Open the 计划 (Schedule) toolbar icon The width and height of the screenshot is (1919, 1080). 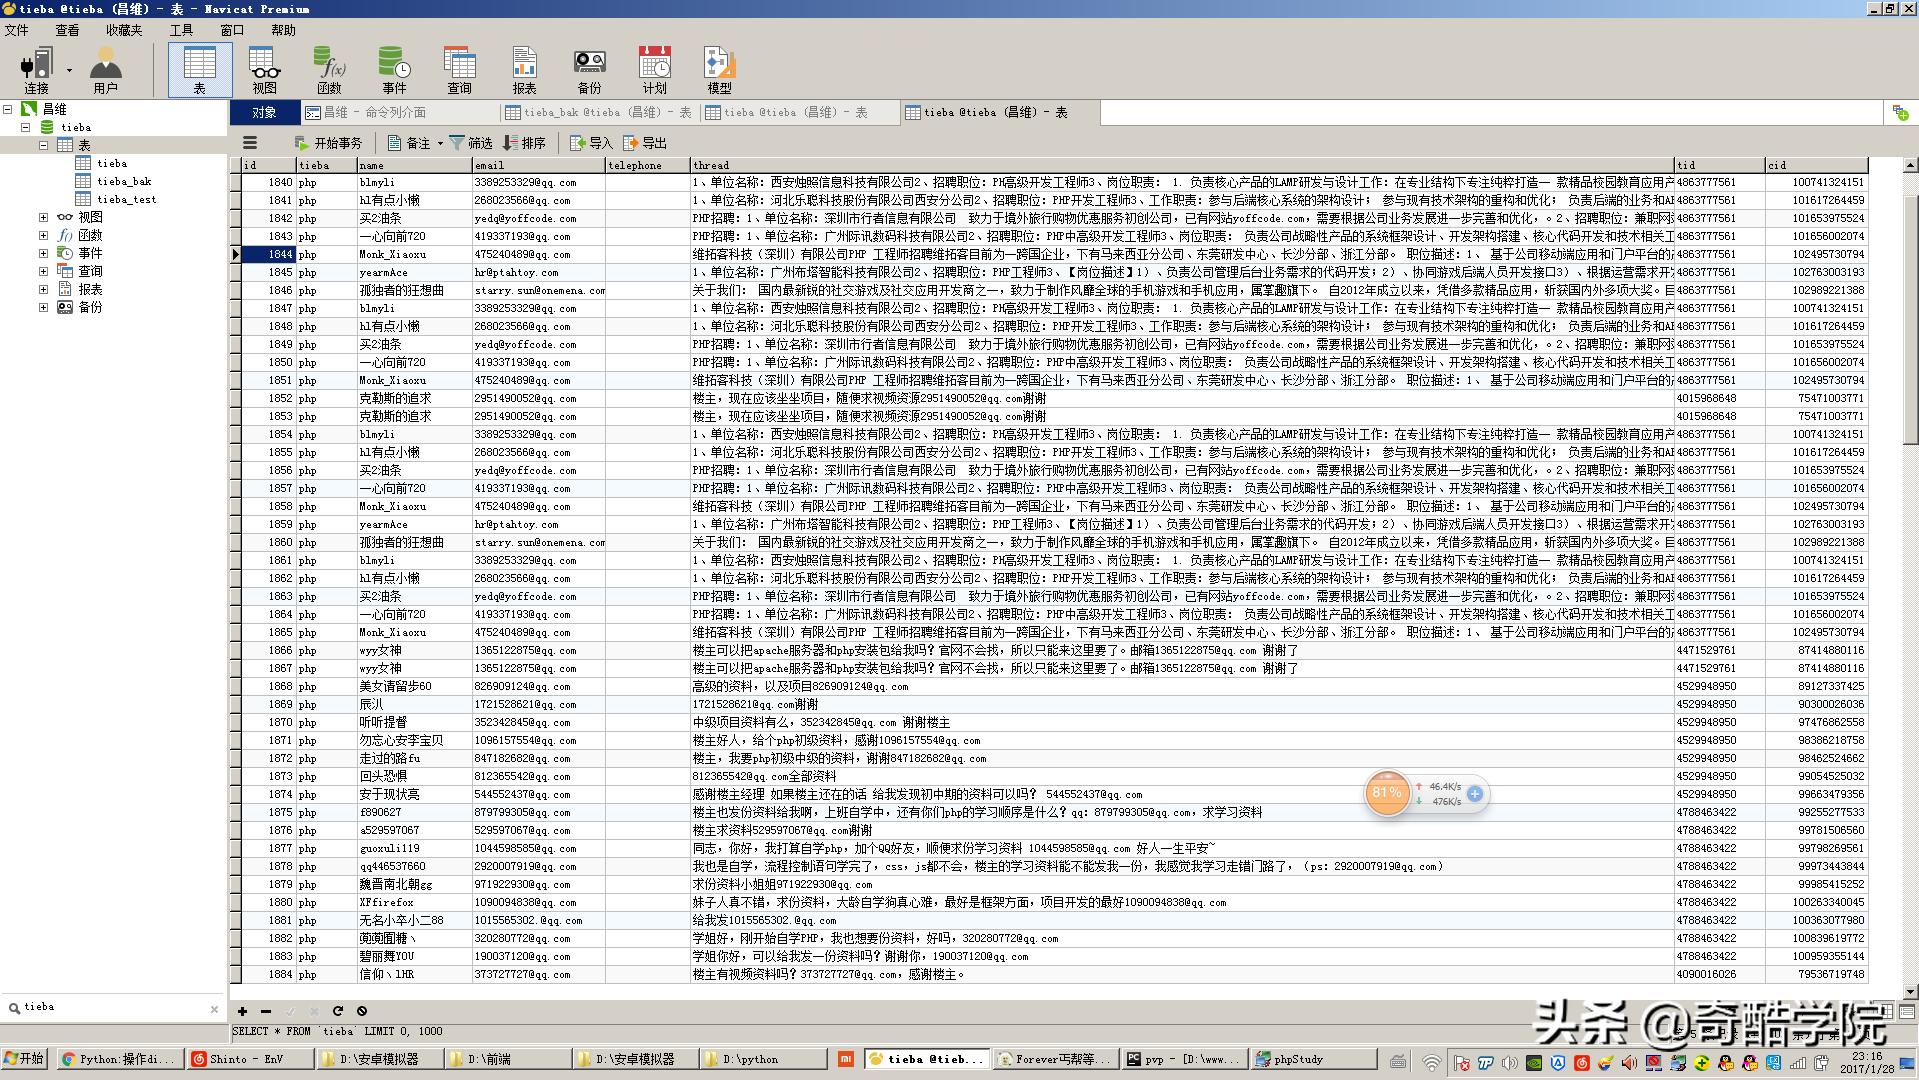tap(655, 70)
